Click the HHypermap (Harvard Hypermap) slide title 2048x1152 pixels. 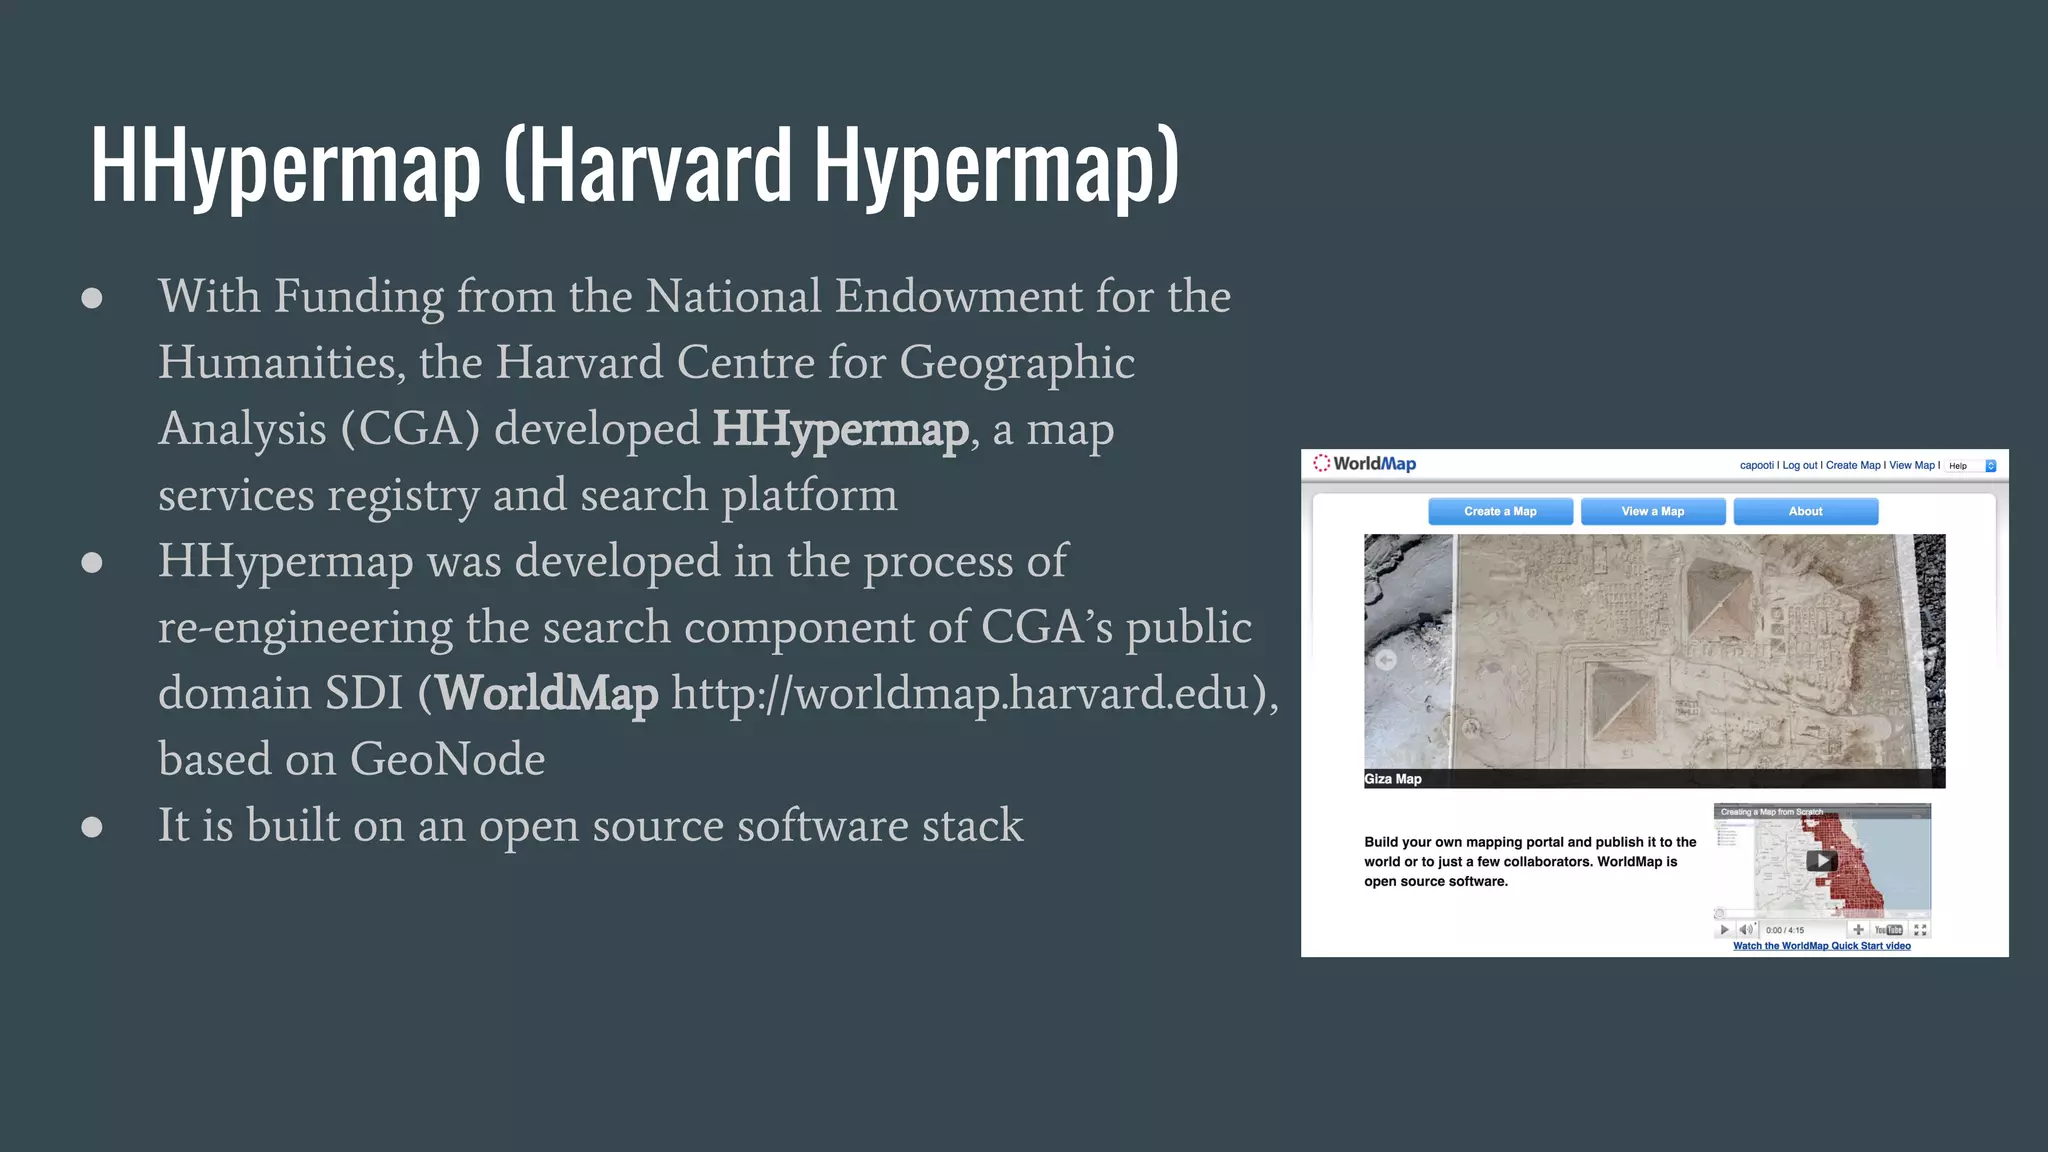pyautogui.click(x=635, y=165)
